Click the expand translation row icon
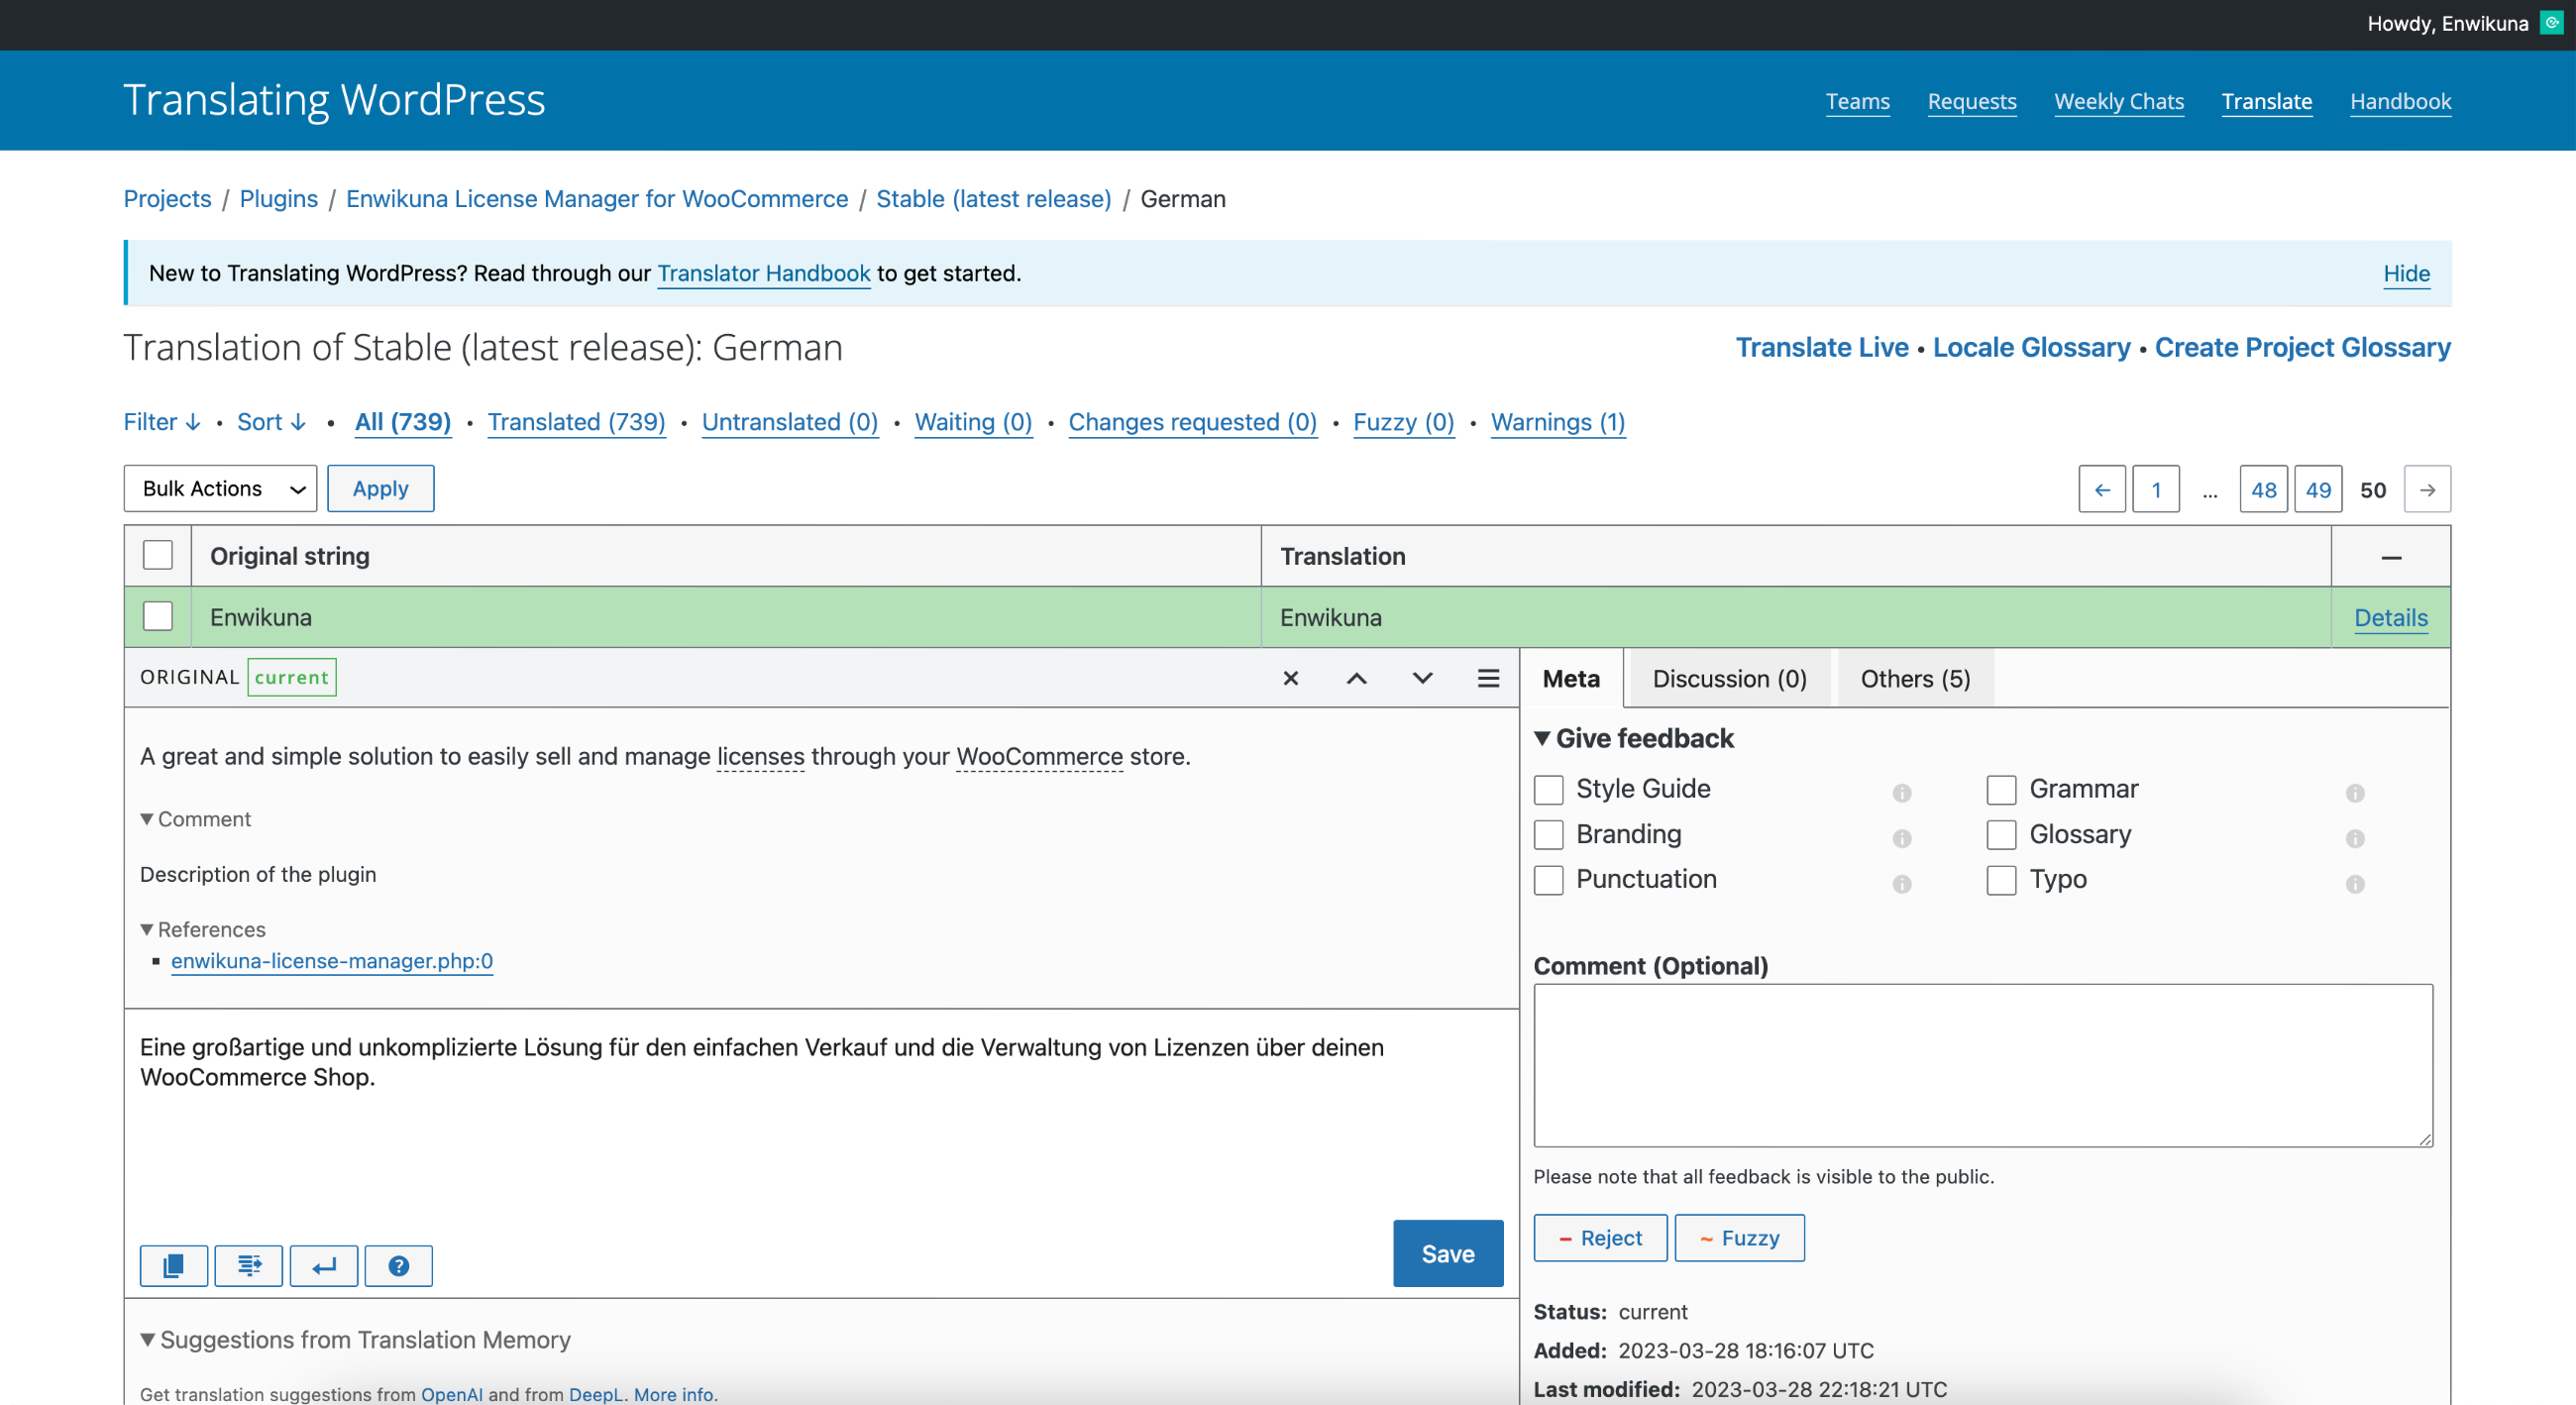 click(1488, 677)
